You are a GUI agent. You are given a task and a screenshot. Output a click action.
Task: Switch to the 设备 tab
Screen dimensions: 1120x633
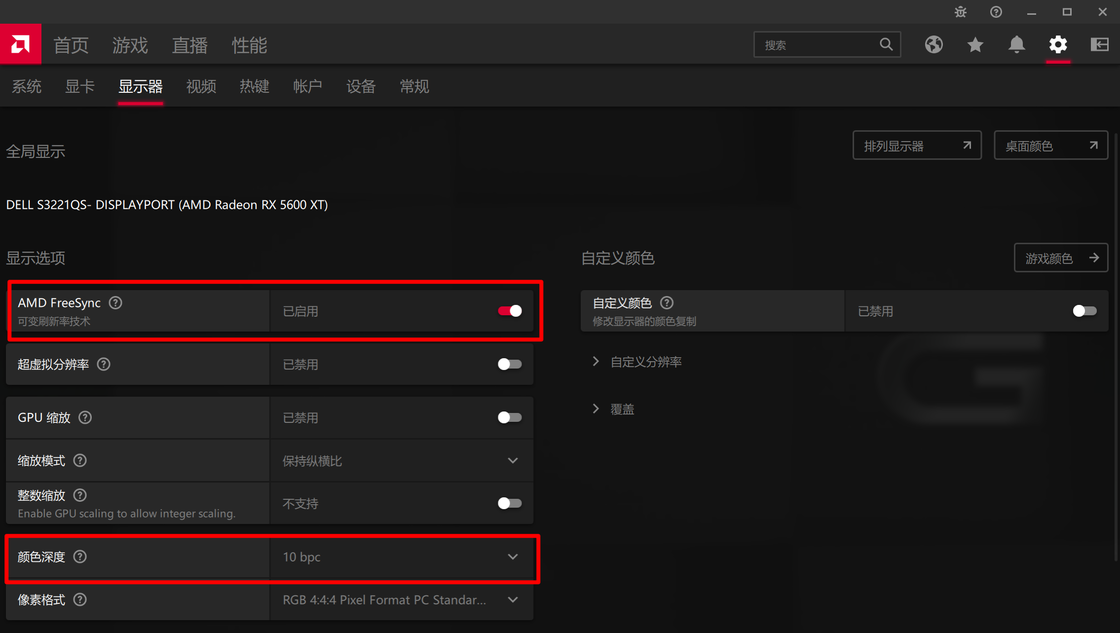(x=361, y=86)
